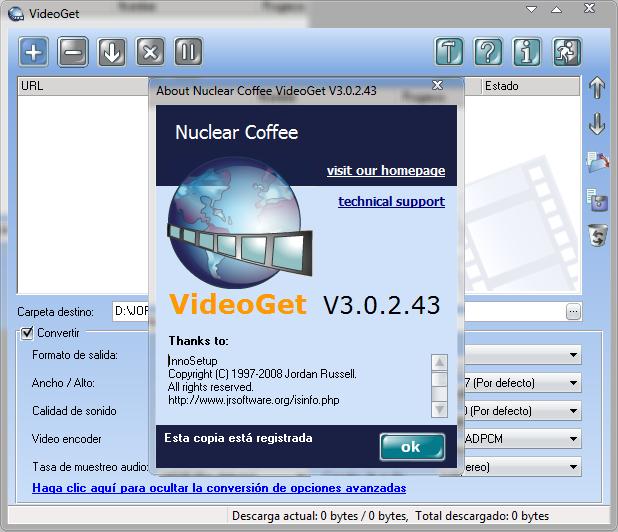Click browse button for Carpeta destino

coord(573,312)
